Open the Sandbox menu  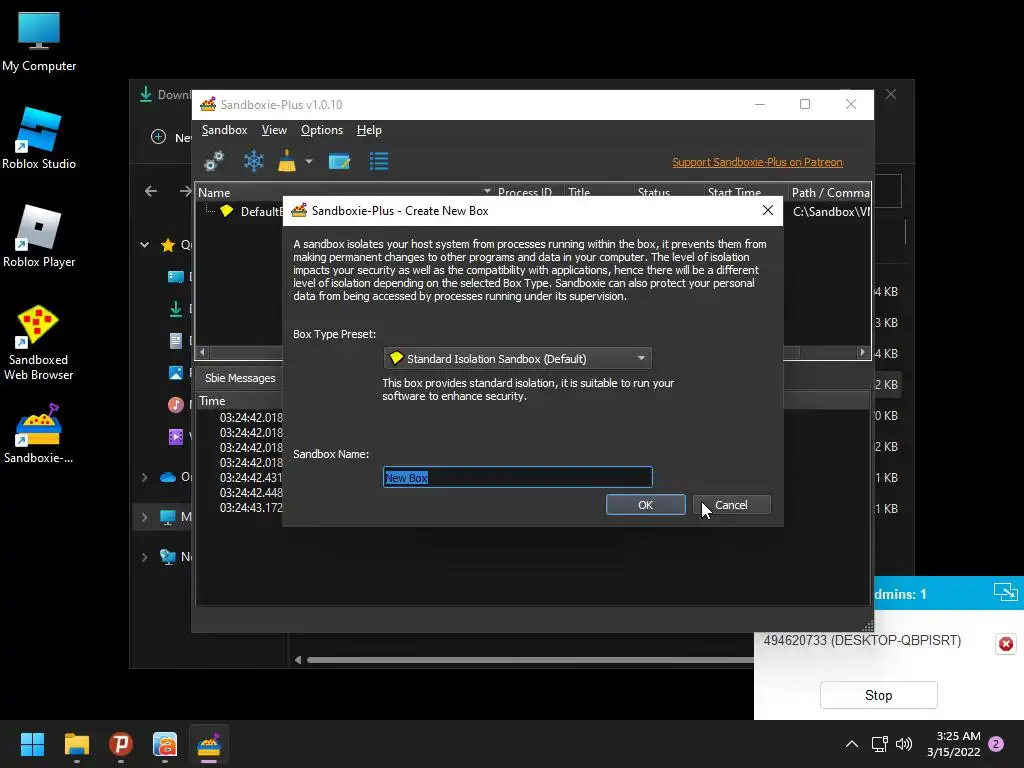tap(224, 130)
